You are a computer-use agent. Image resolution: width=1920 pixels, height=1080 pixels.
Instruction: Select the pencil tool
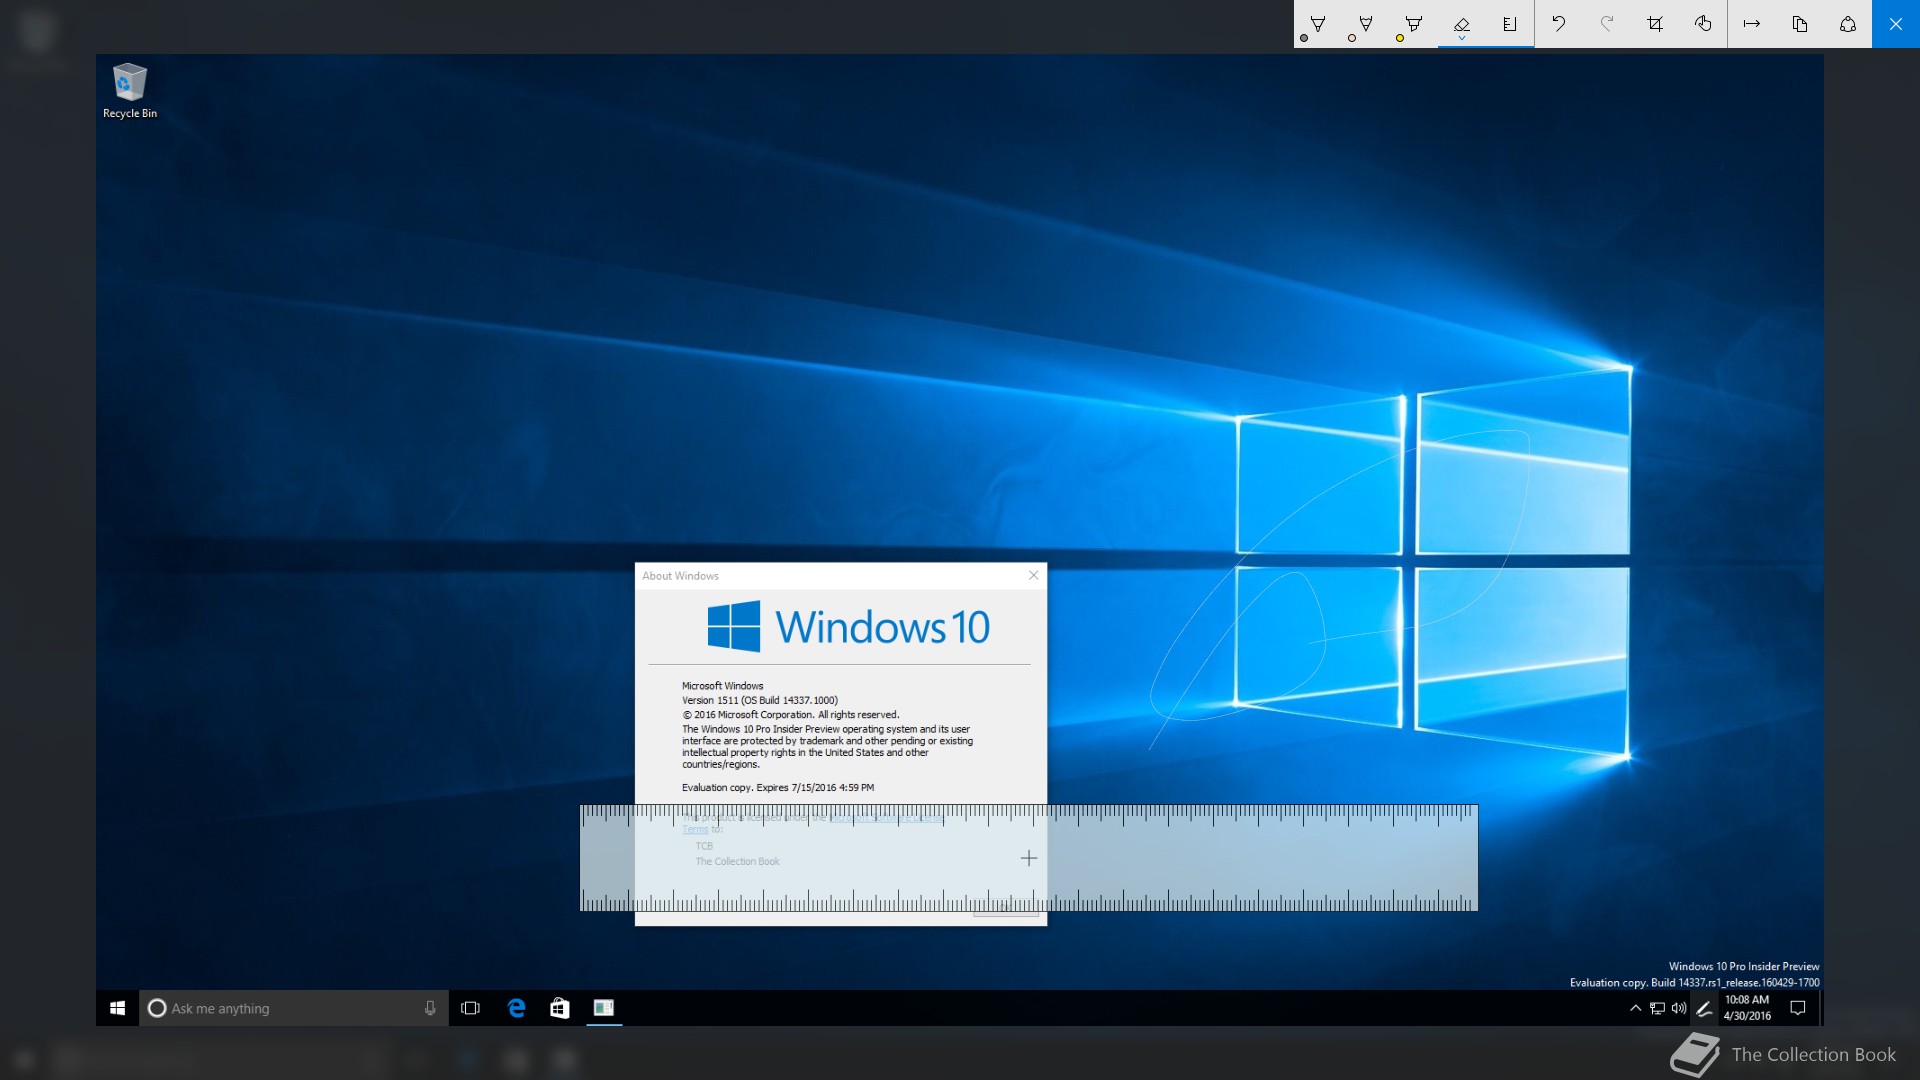tap(1366, 24)
